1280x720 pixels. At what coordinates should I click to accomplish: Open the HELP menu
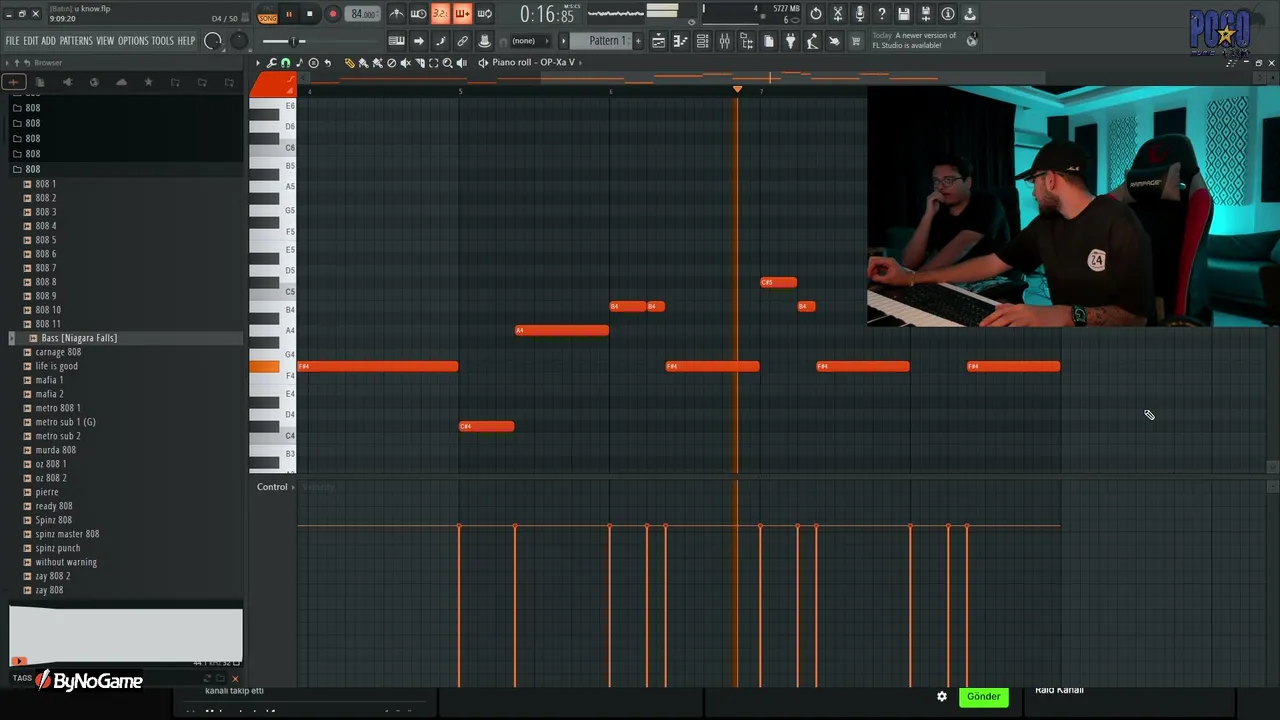(186, 41)
